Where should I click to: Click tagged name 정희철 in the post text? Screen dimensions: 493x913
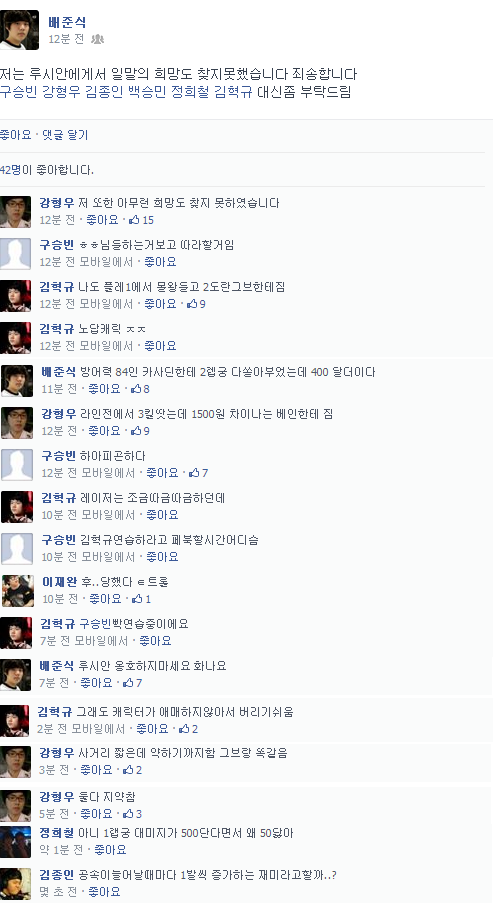(190, 92)
